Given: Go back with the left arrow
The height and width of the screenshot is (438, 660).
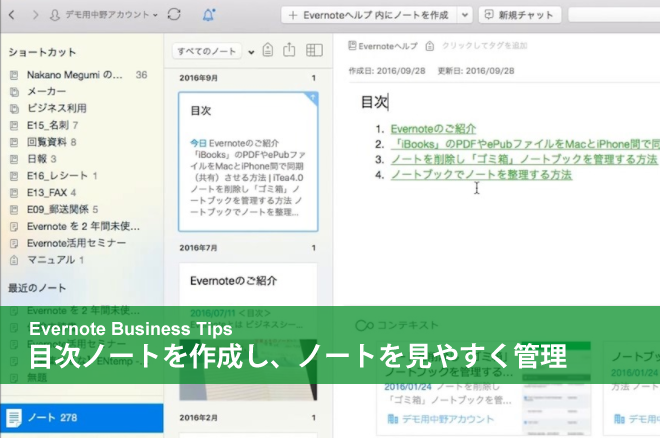Looking at the screenshot, I should (x=12, y=15).
